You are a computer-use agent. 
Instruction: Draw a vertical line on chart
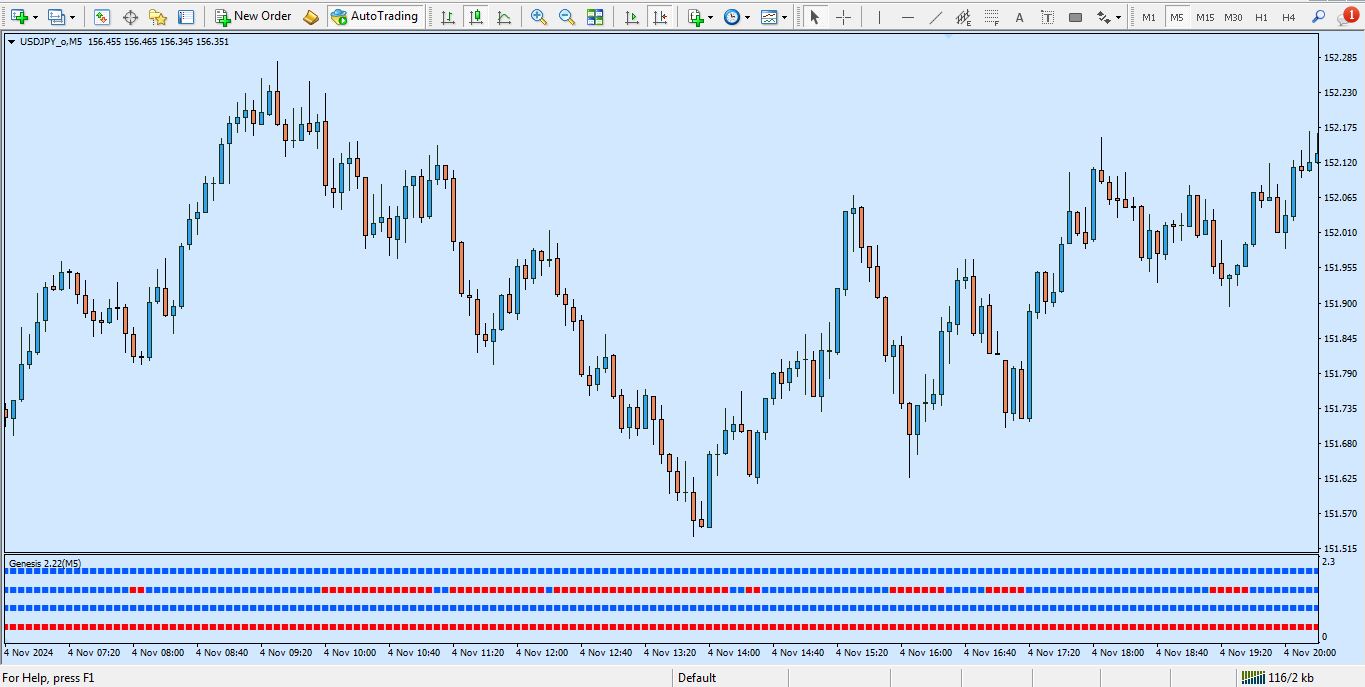coord(879,17)
